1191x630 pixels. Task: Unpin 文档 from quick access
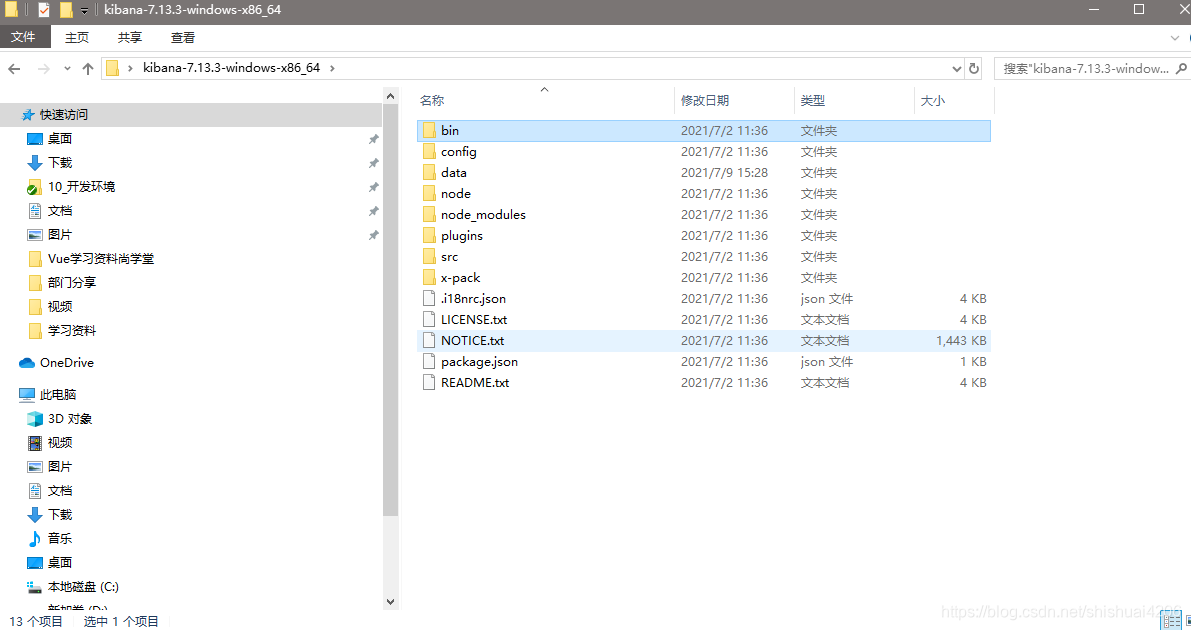pyautogui.click(x=373, y=211)
